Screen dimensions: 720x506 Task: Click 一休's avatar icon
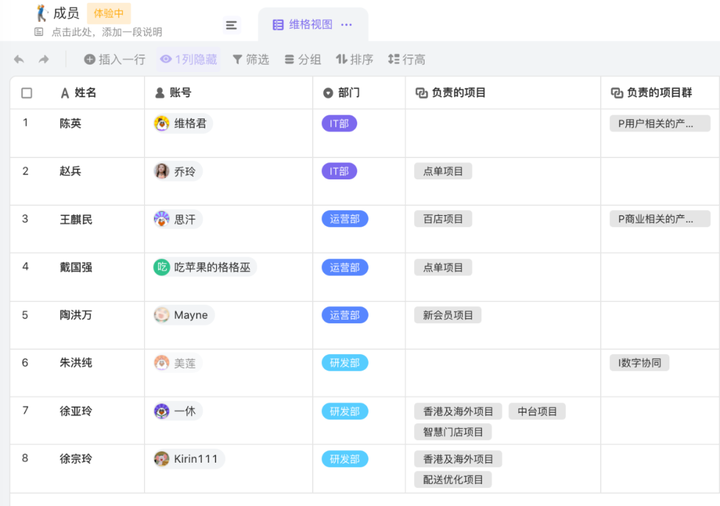tap(162, 411)
